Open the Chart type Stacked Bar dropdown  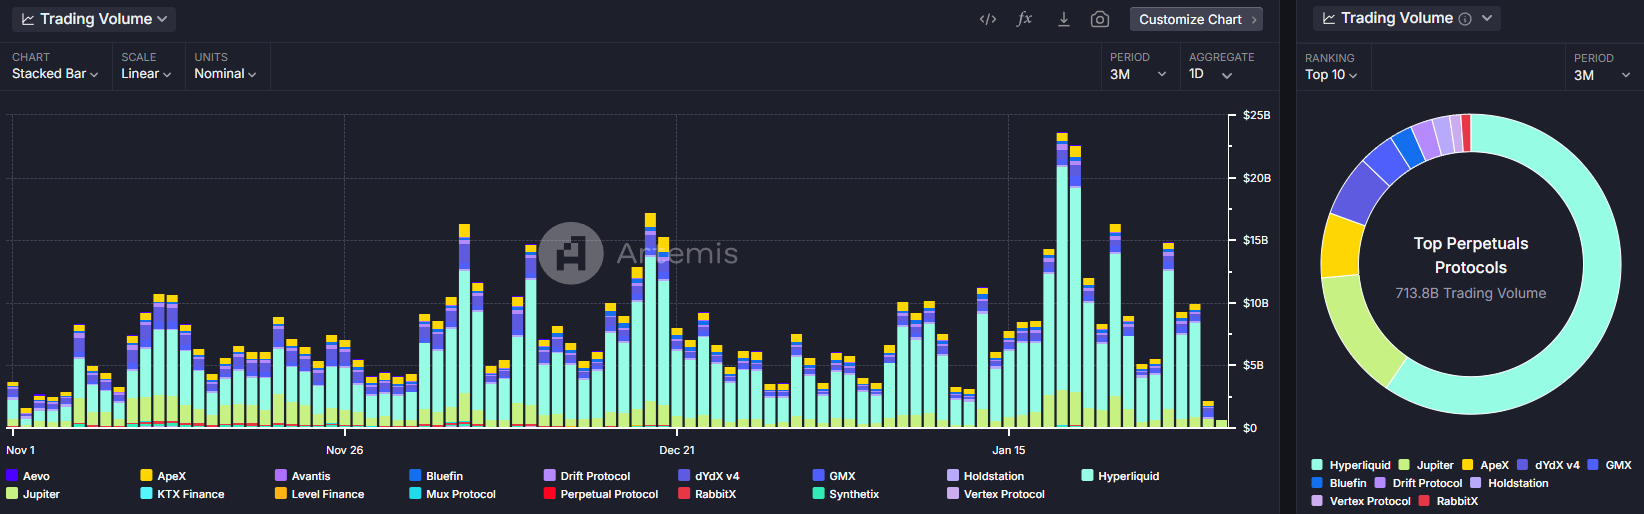[55, 74]
